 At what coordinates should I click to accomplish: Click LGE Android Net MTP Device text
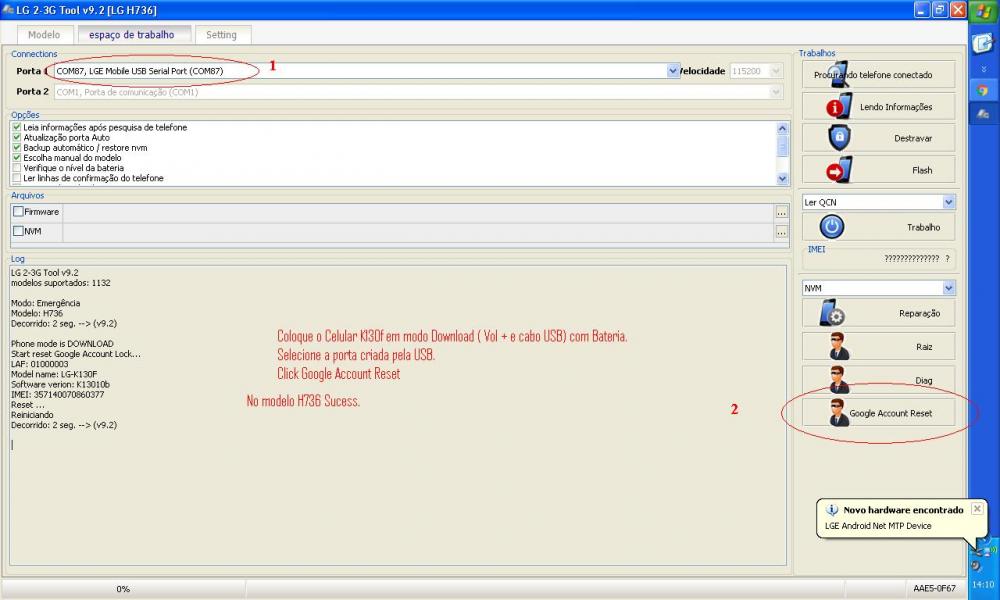[878, 526]
